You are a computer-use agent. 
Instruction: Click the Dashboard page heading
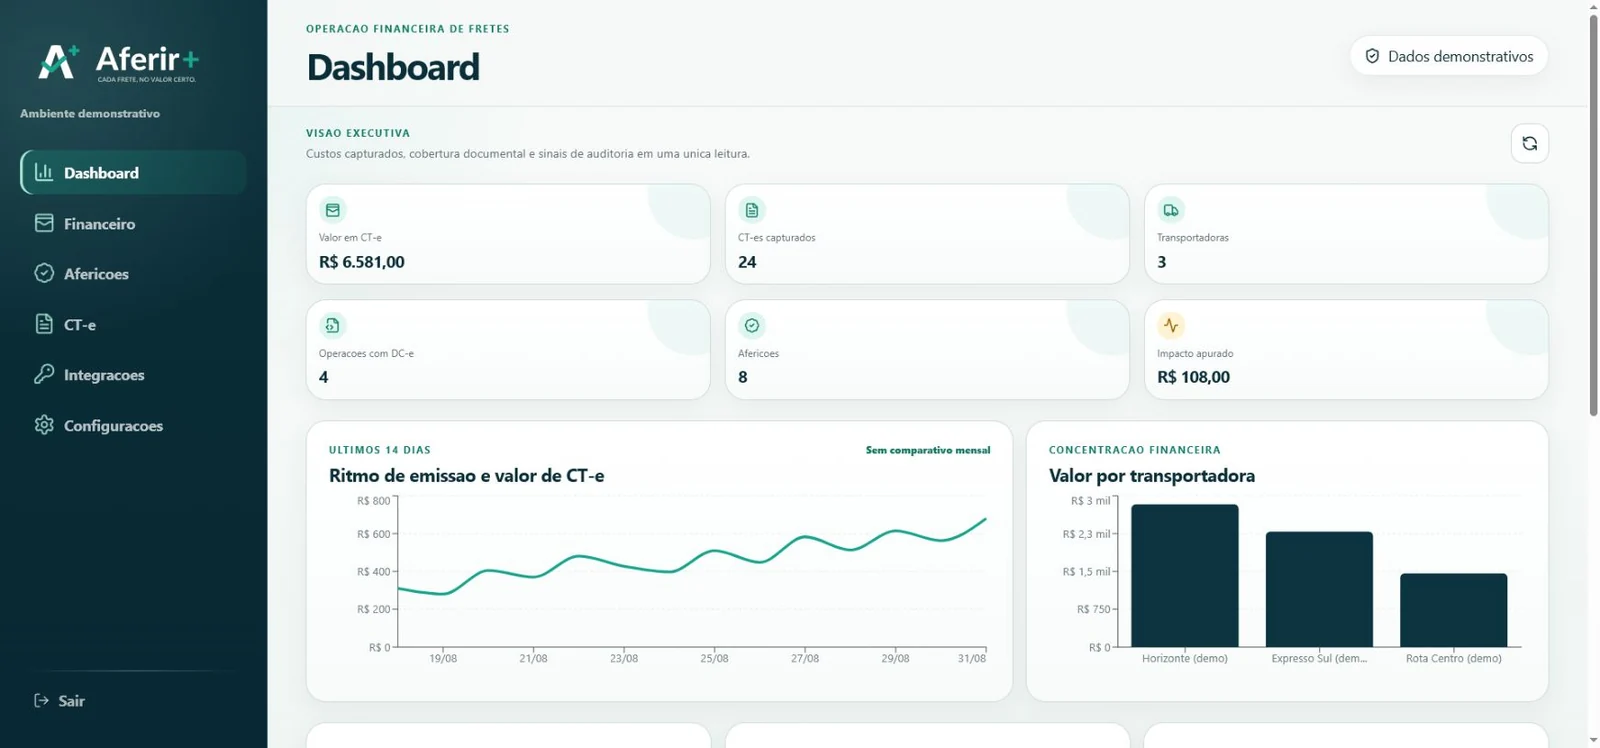pos(393,67)
